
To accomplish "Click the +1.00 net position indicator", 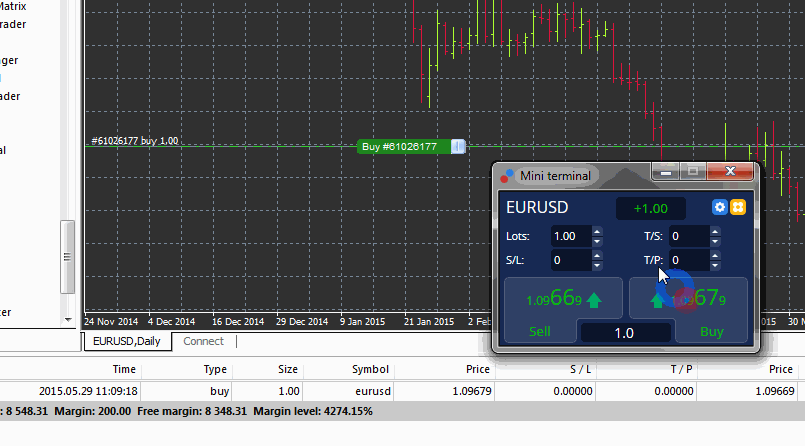I will (x=651, y=208).
